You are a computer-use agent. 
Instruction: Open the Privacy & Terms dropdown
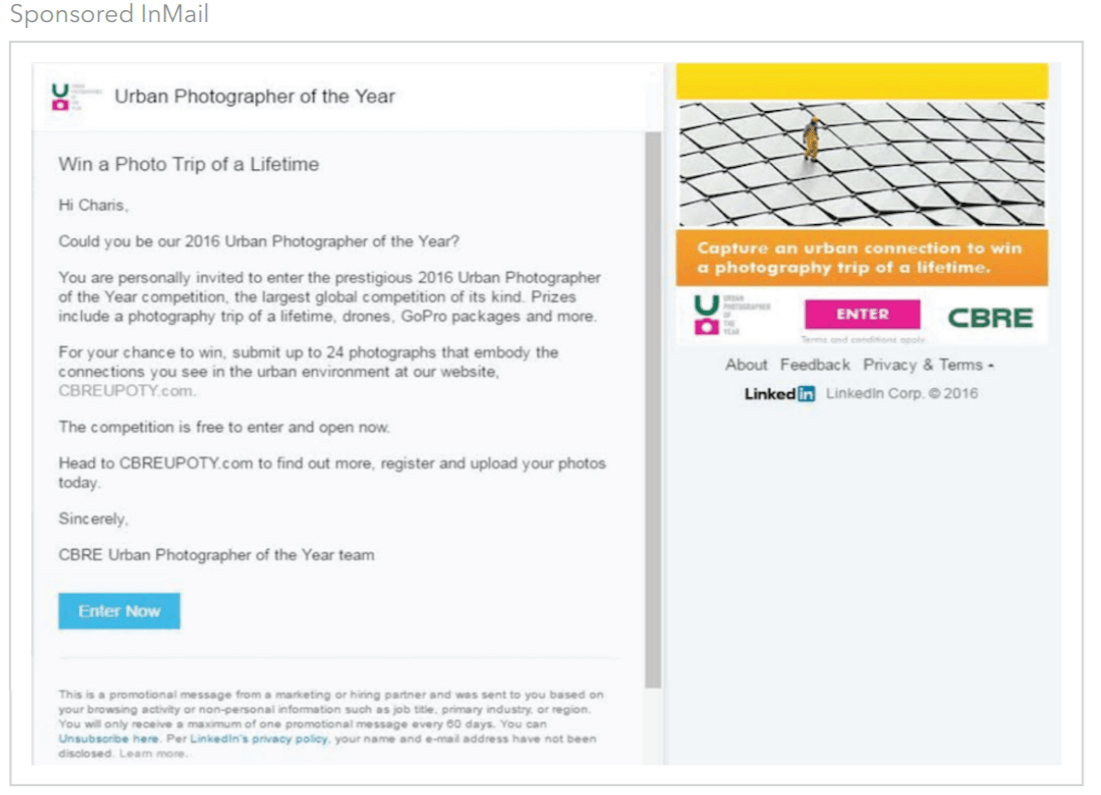coord(928,365)
